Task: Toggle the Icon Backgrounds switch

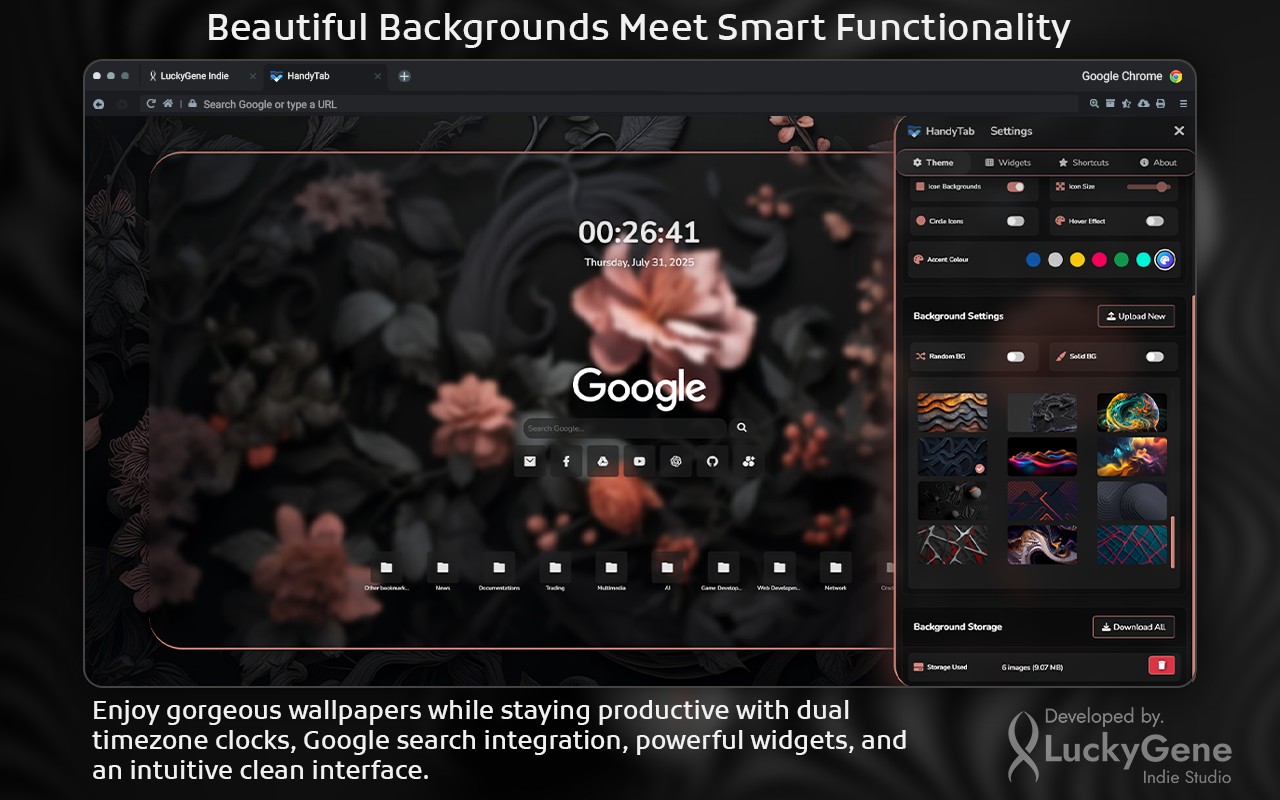Action: pos(1015,187)
